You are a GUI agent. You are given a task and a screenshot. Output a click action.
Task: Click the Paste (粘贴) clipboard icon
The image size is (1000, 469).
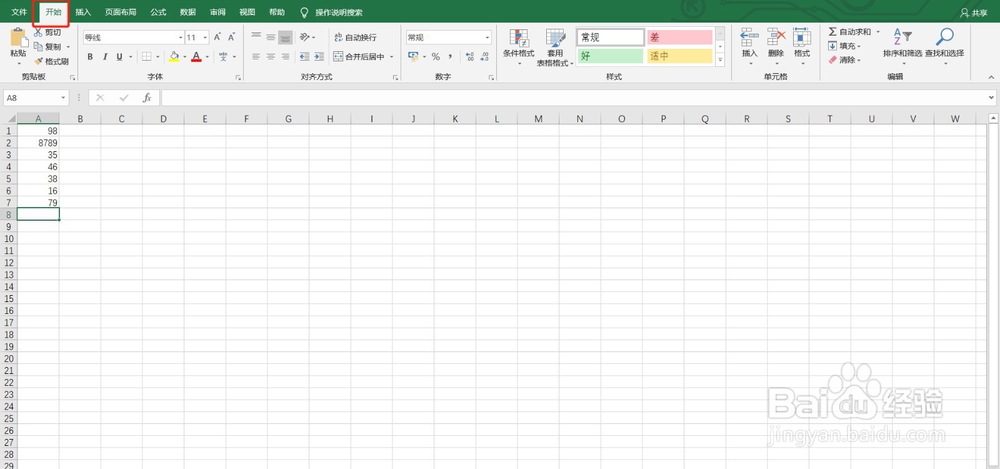pyautogui.click(x=18, y=38)
